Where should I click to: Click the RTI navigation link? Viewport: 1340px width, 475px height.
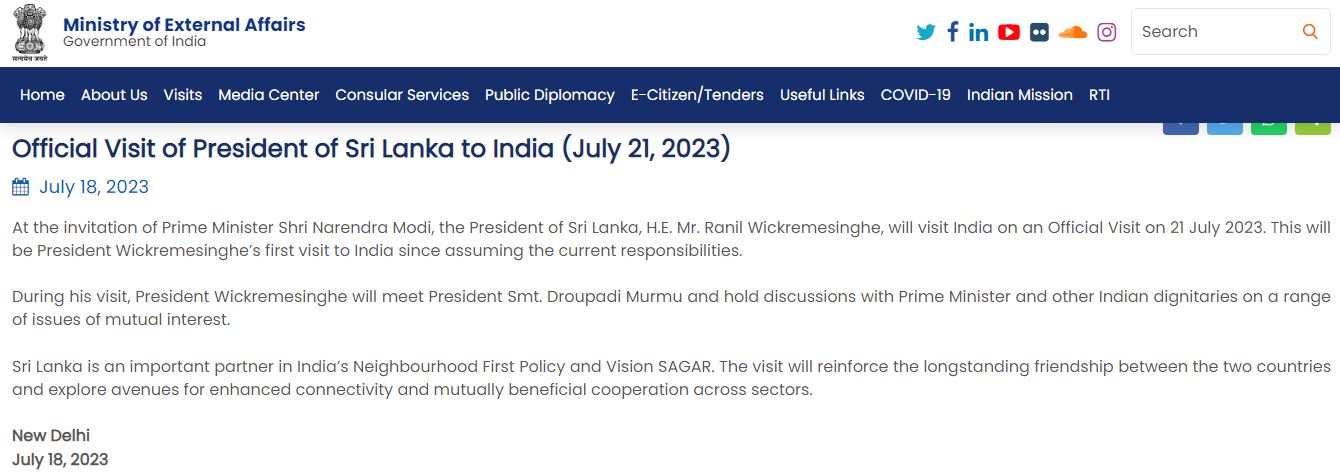point(1100,95)
